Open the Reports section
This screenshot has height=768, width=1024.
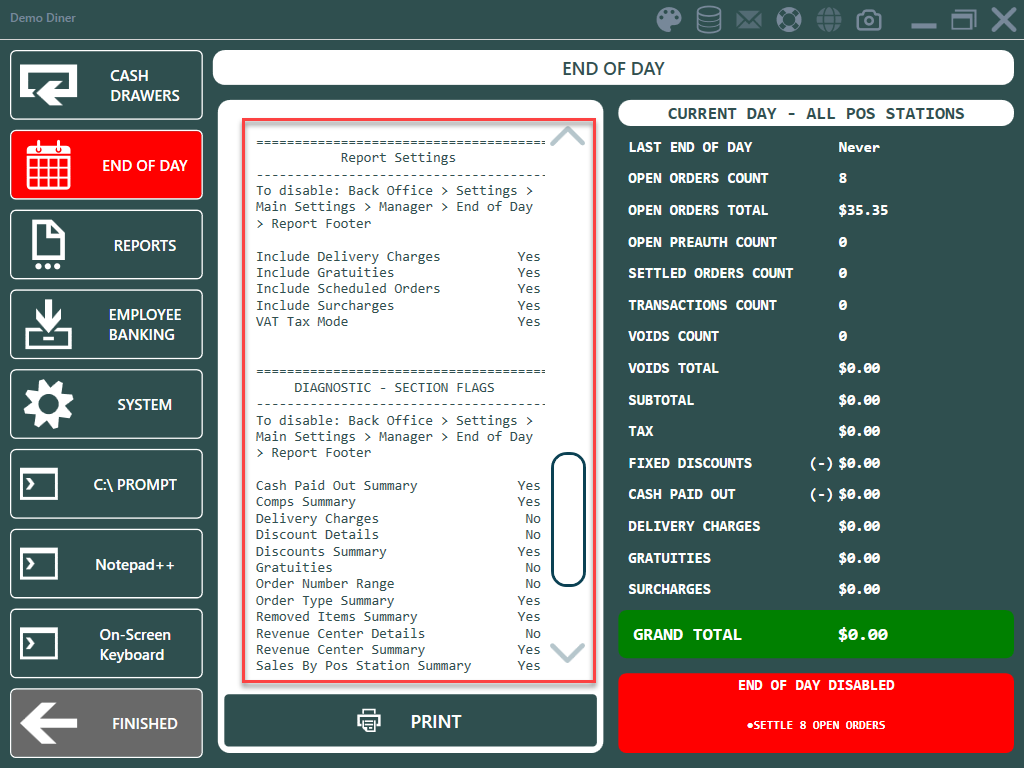(106, 245)
